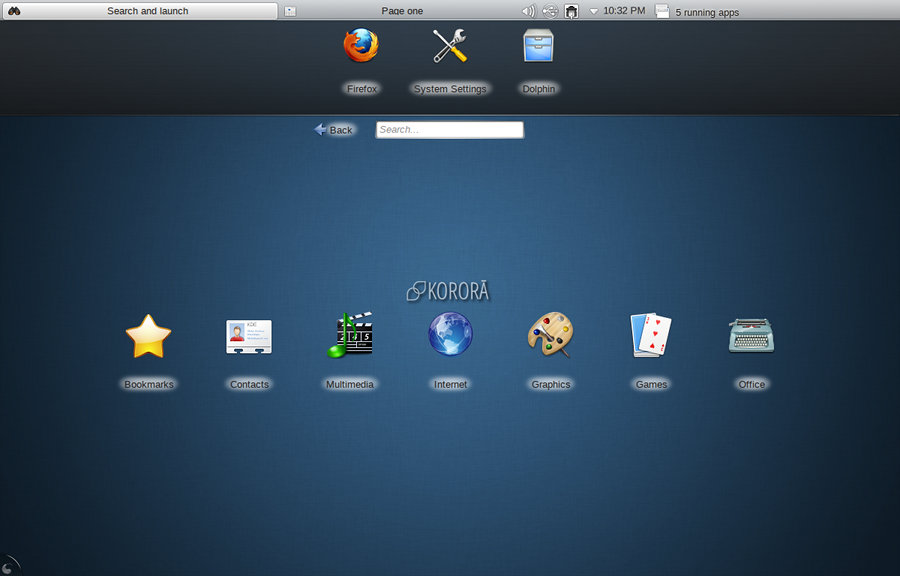Open the Internet category globe icon
Screen dimensions: 900x576
point(451,334)
